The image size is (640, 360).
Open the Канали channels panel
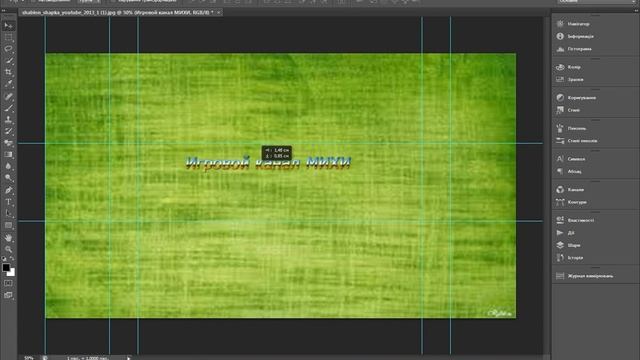pyautogui.click(x=571, y=190)
